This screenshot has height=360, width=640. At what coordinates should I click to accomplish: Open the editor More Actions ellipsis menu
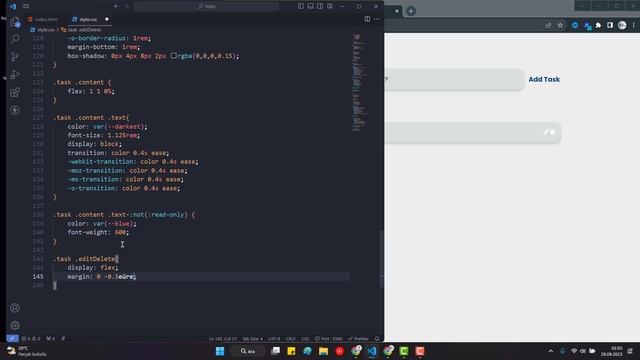[x=377, y=19]
